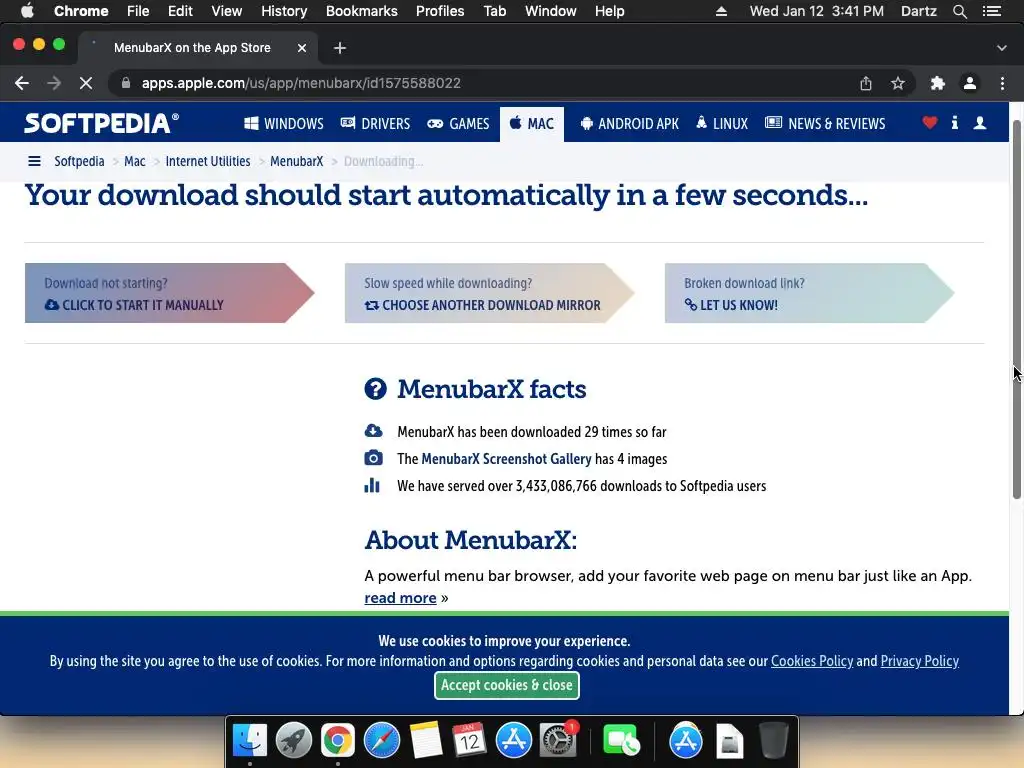
Task: Select the Mac section tab
Action: pyautogui.click(x=532, y=123)
